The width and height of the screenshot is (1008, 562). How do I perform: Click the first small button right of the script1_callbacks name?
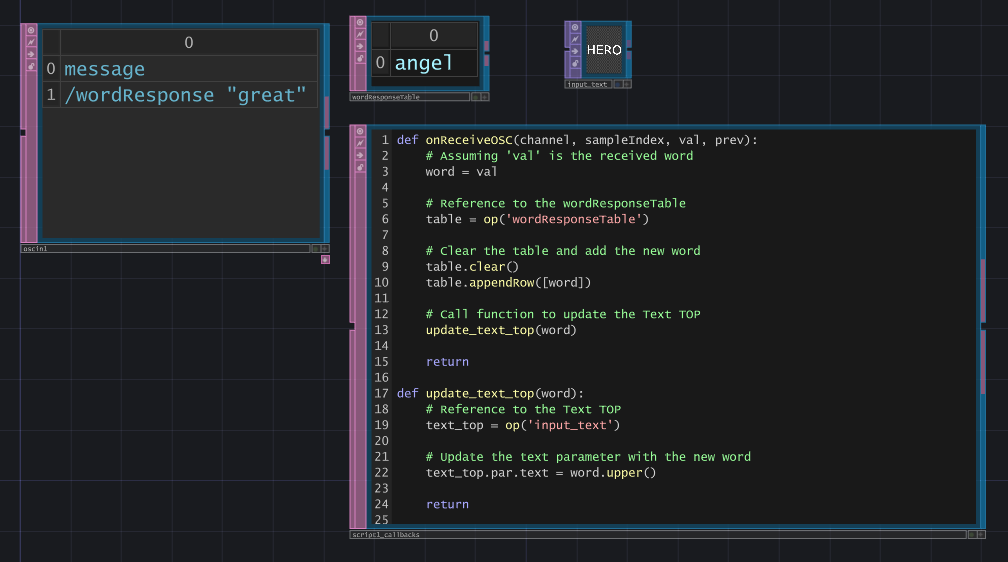(x=972, y=535)
